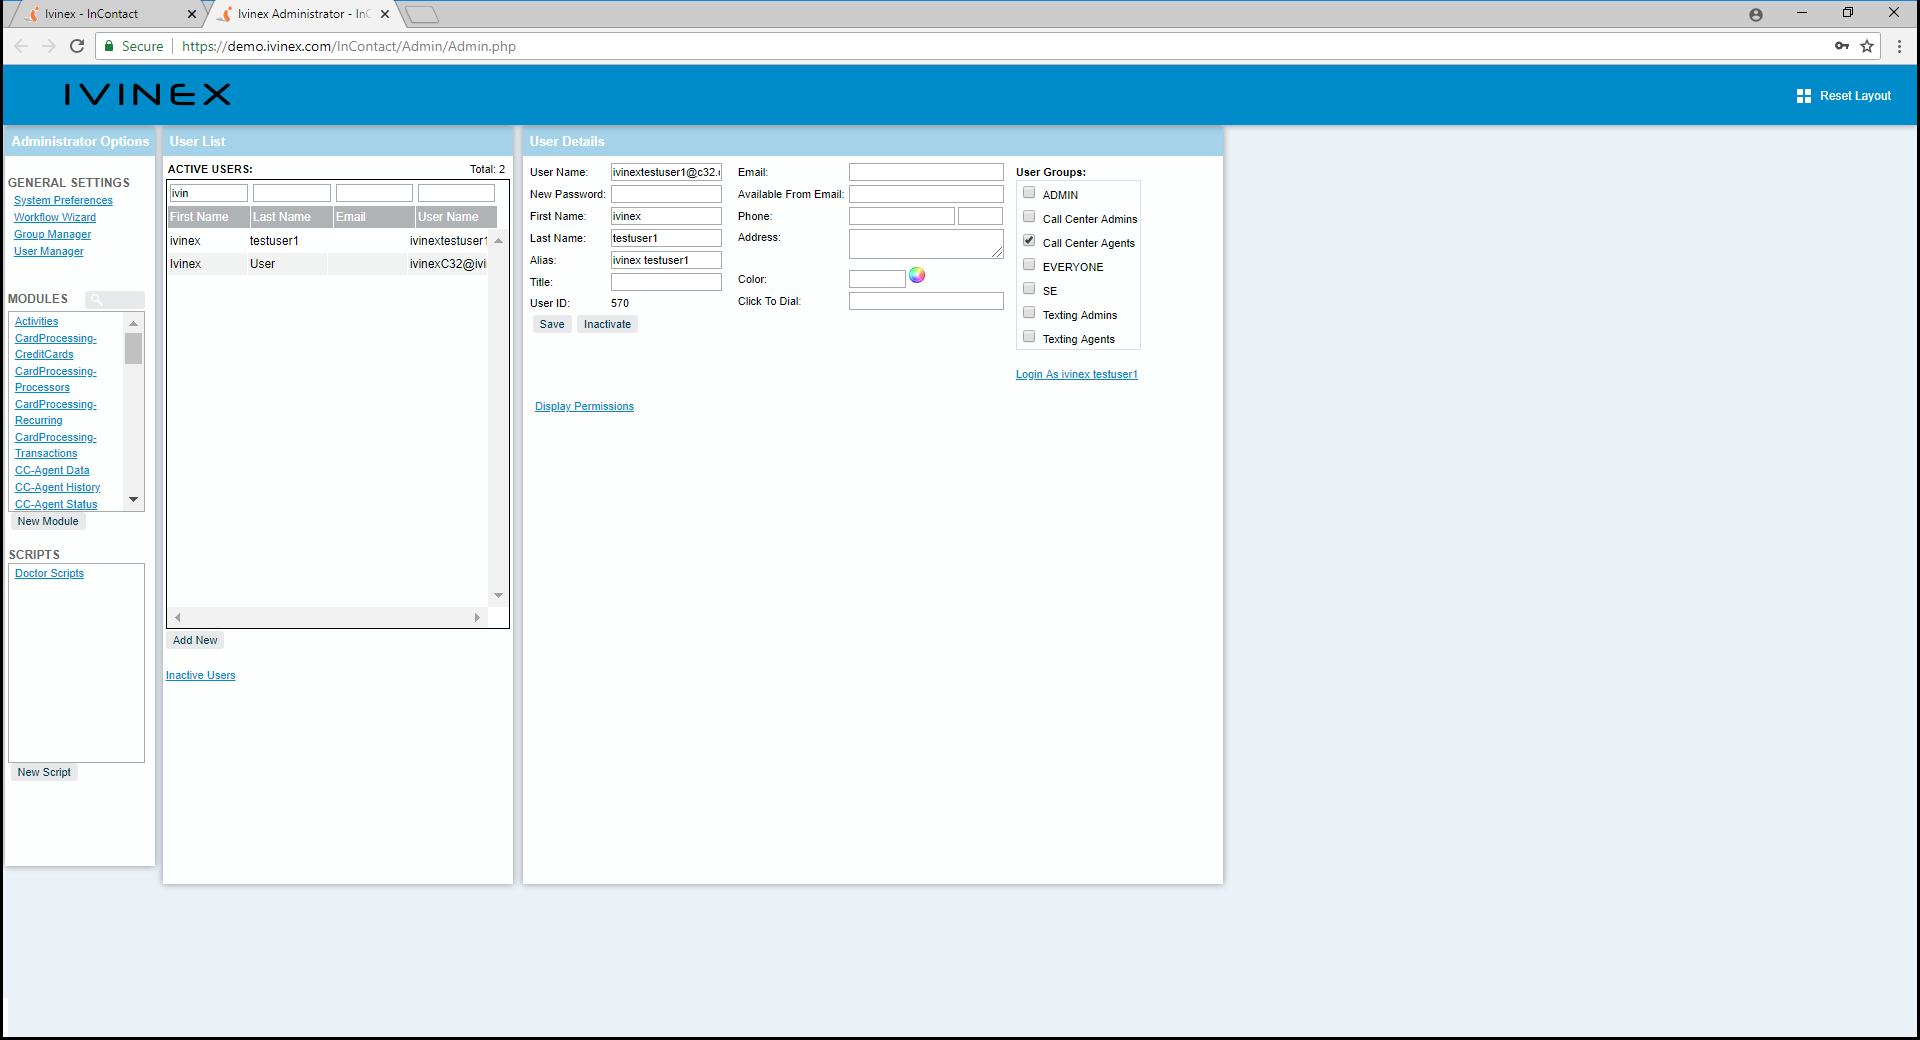The width and height of the screenshot is (1920, 1040).
Task: Enable the Texting Admins group
Action: [1029, 312]
